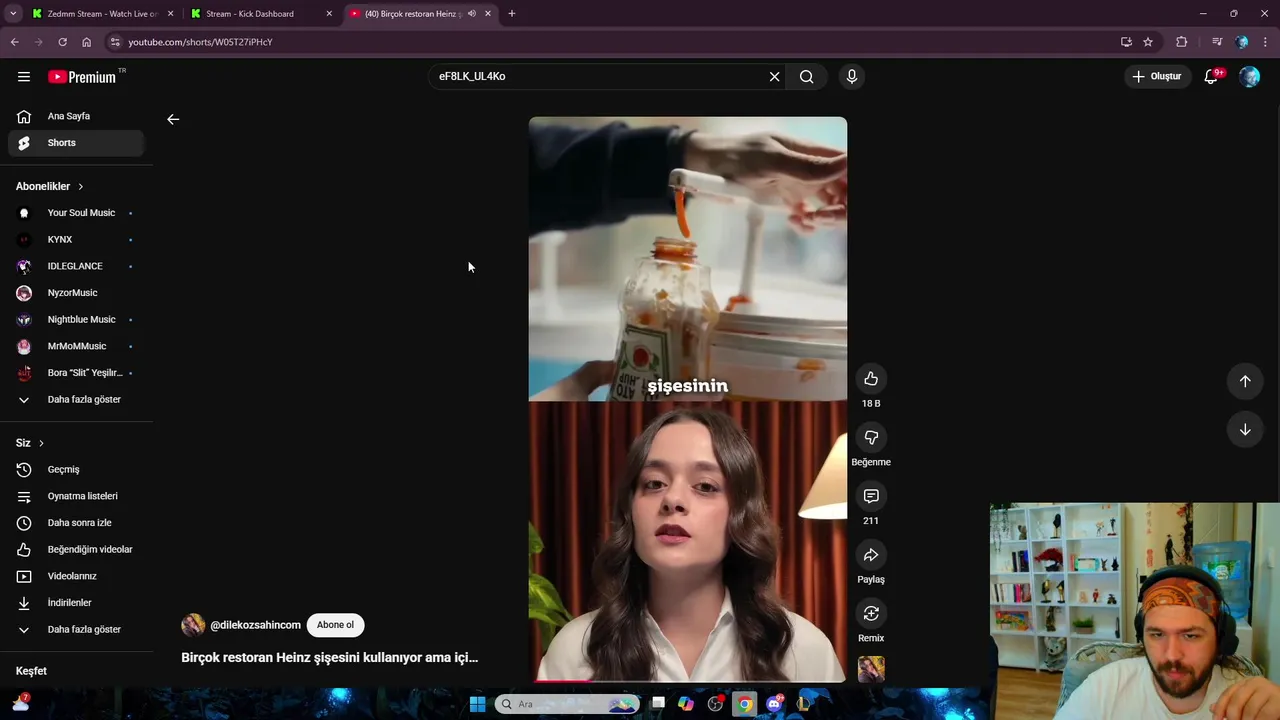Open Your Soul Music subscription
Image resolution: width=1280 pixels, height=720 pixels.
pyautogui.click(x=76, y=213)
